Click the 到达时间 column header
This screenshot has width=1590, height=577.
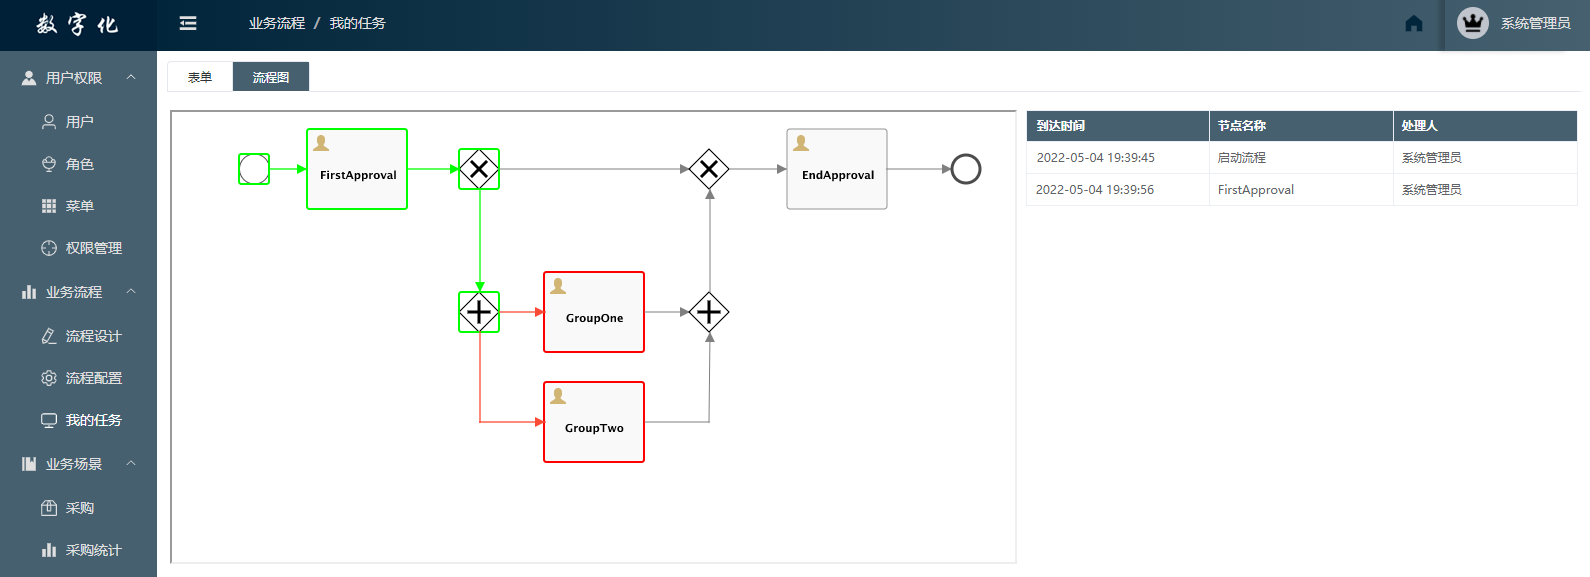(1061, 126)
